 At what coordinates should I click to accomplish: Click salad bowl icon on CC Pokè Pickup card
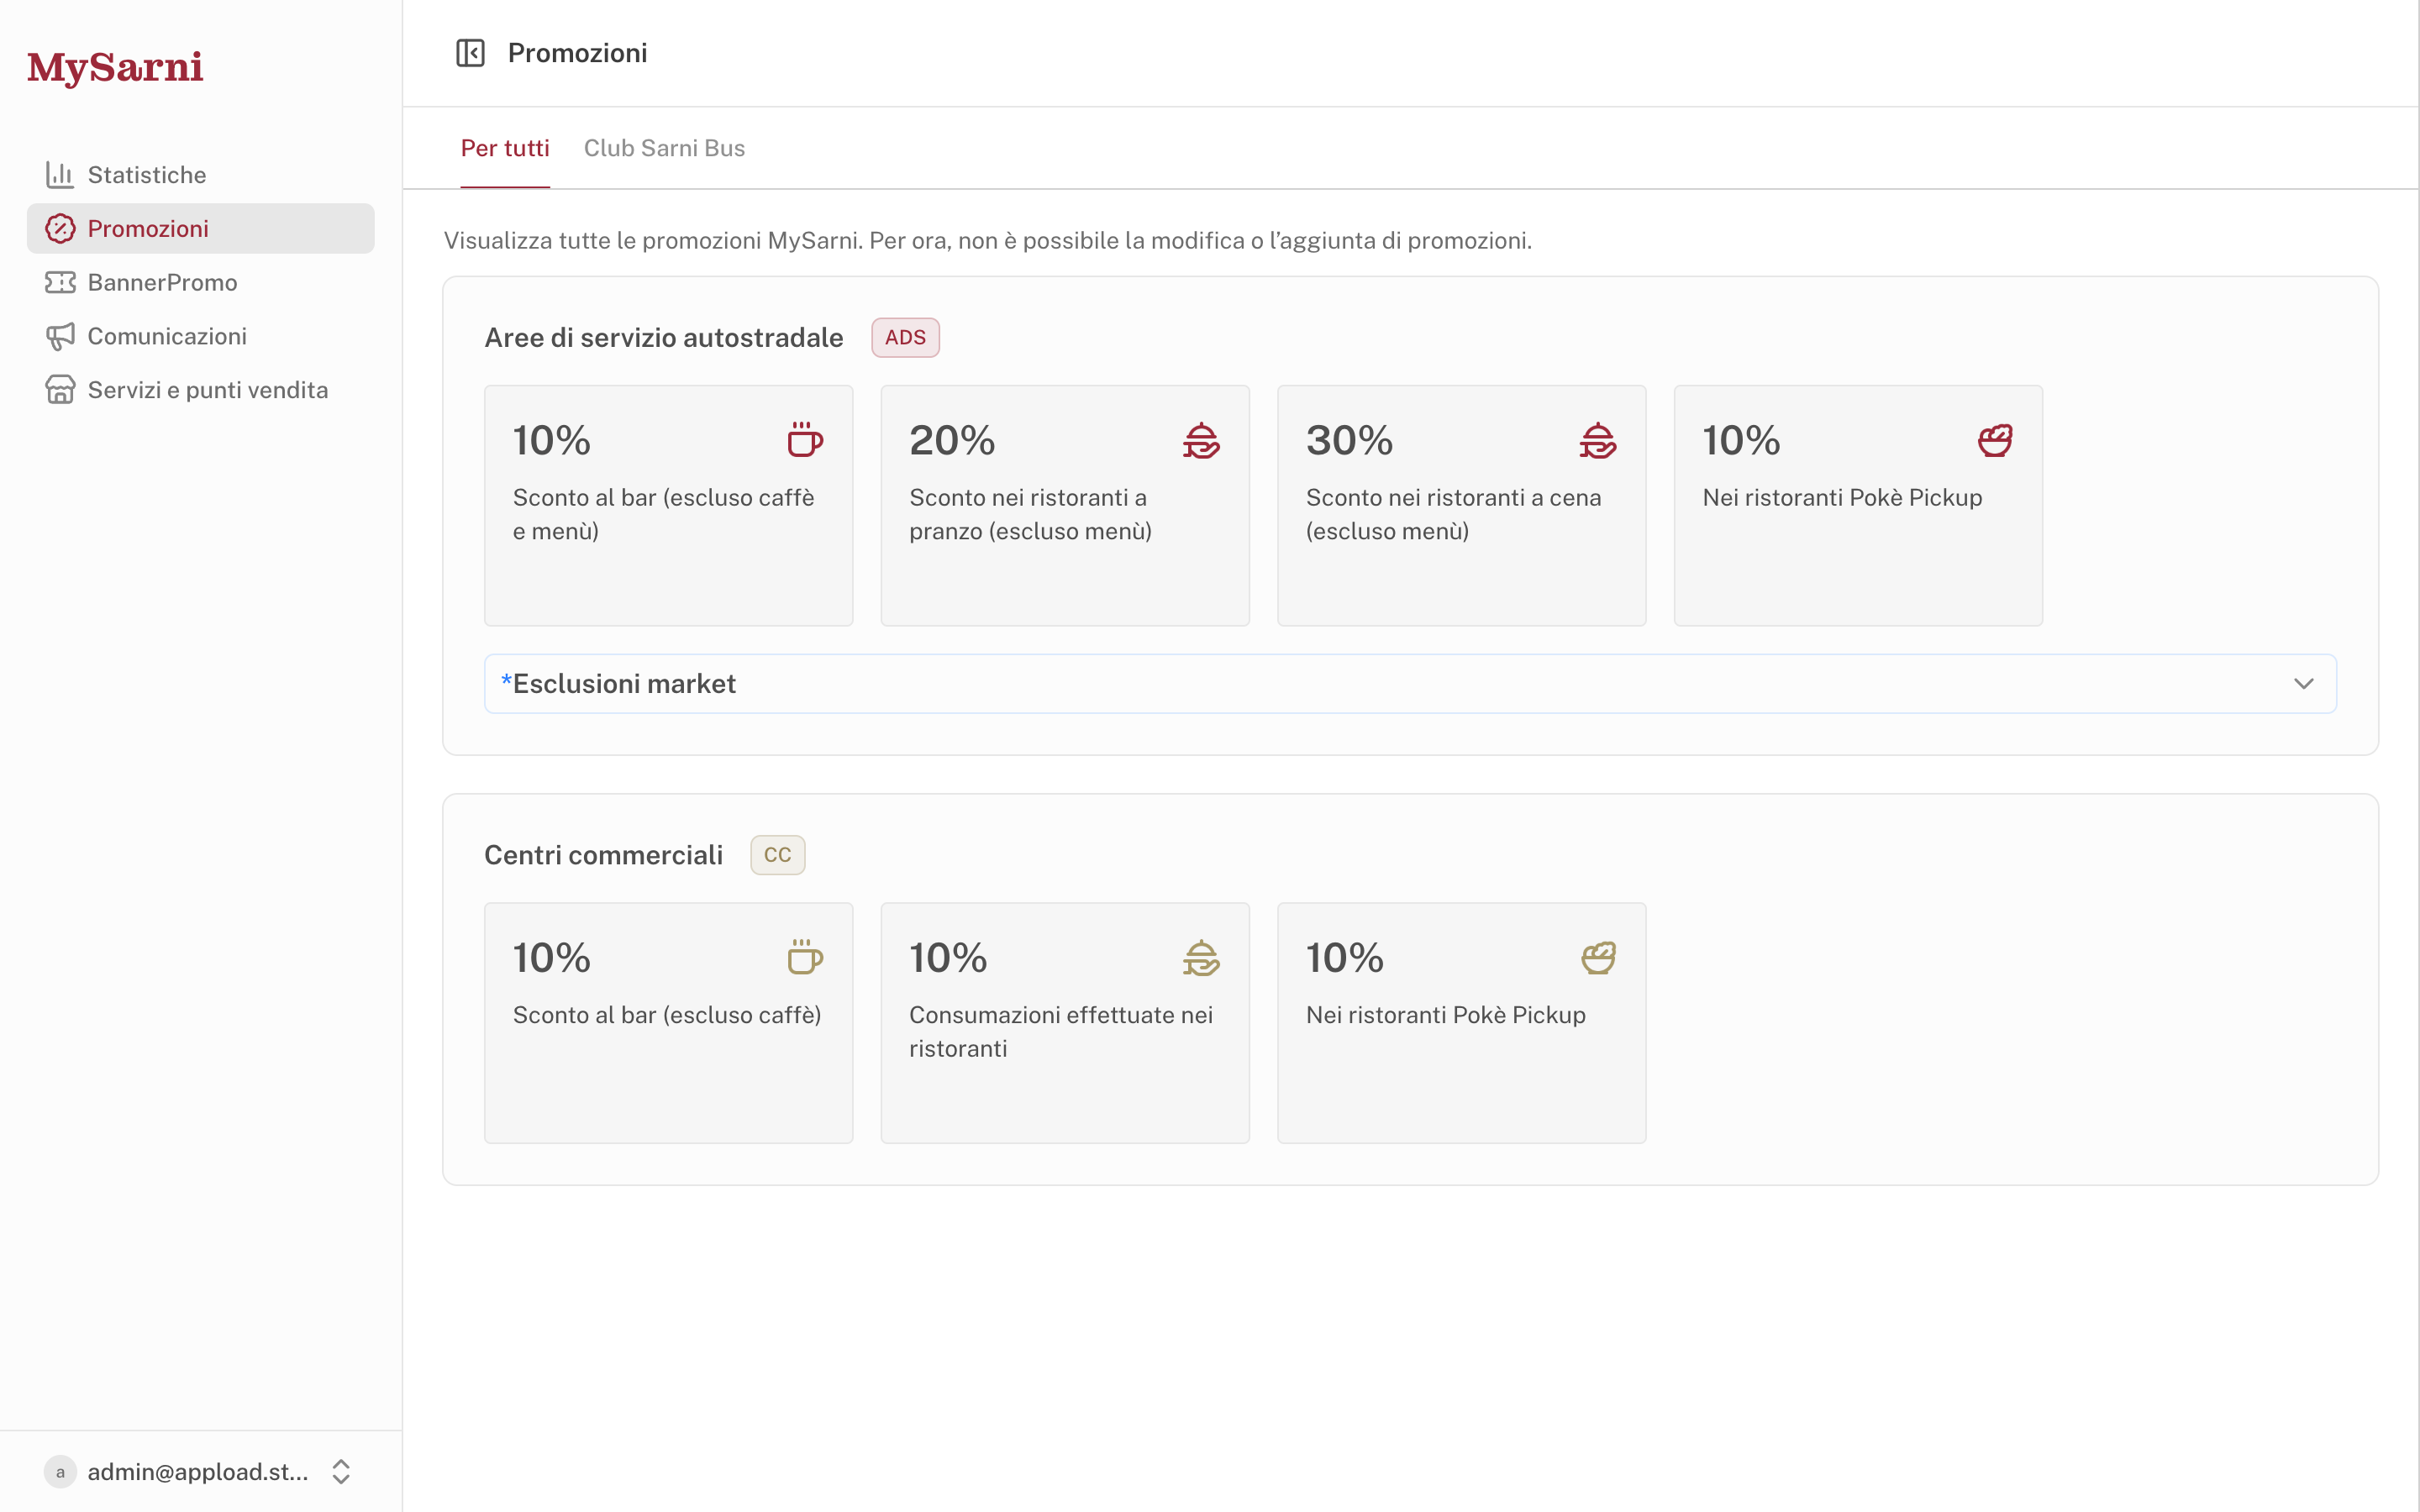coord(1598,957)
